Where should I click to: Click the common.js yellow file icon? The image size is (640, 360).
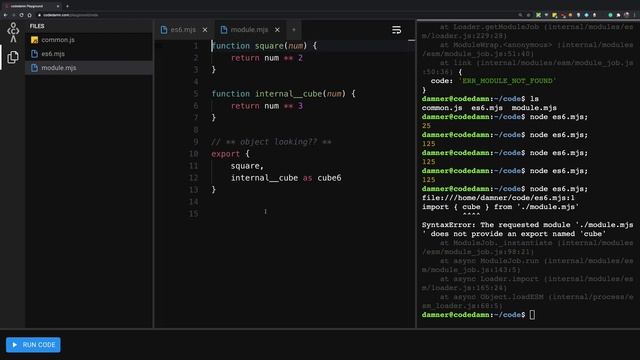click(34, 40)
